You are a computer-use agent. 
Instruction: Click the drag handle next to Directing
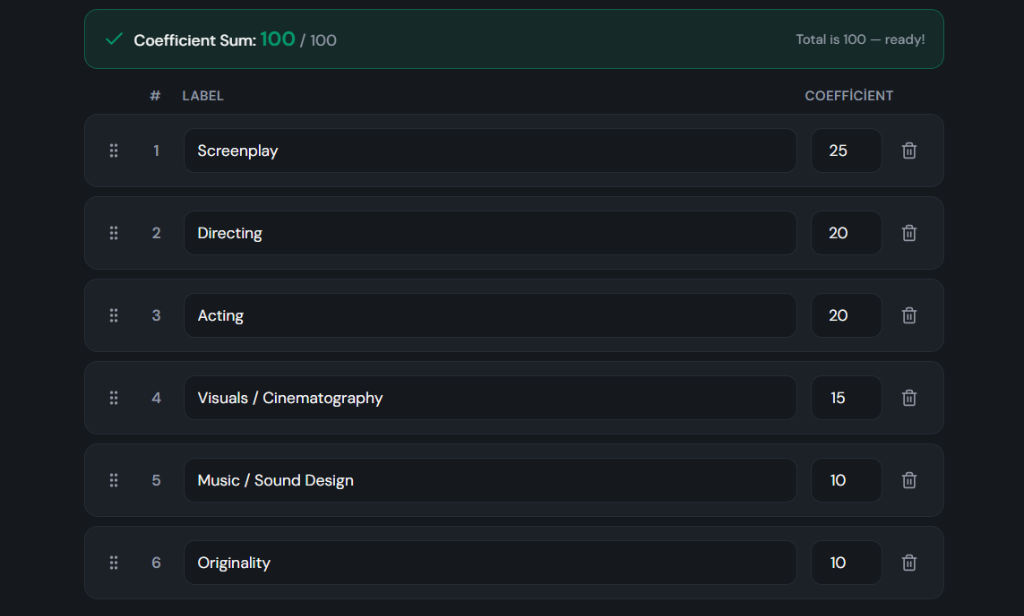tap(114, 233)
